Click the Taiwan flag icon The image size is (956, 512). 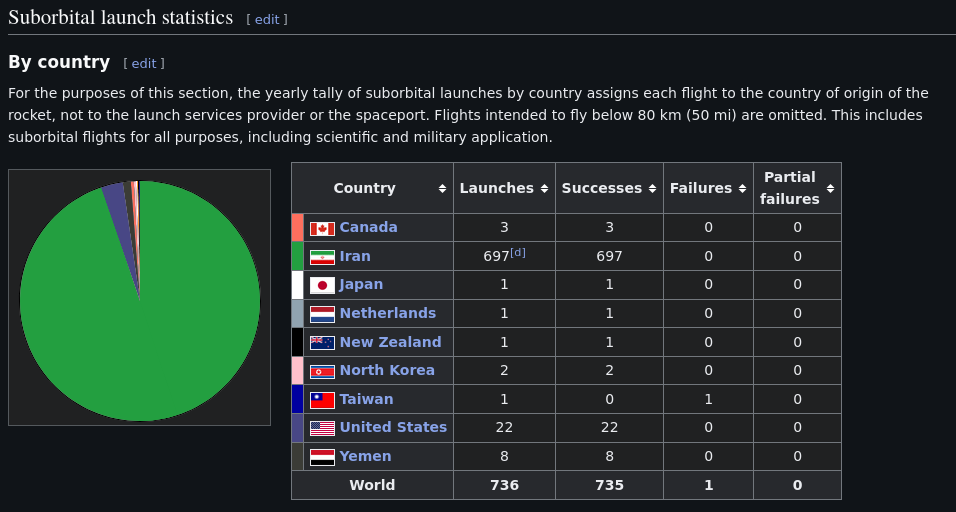click(322, 400)
